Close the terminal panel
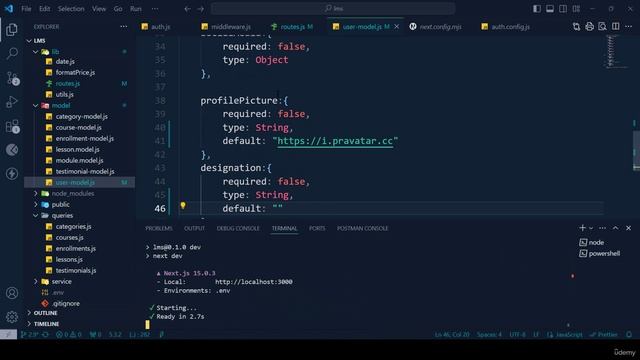 [629, 228]
